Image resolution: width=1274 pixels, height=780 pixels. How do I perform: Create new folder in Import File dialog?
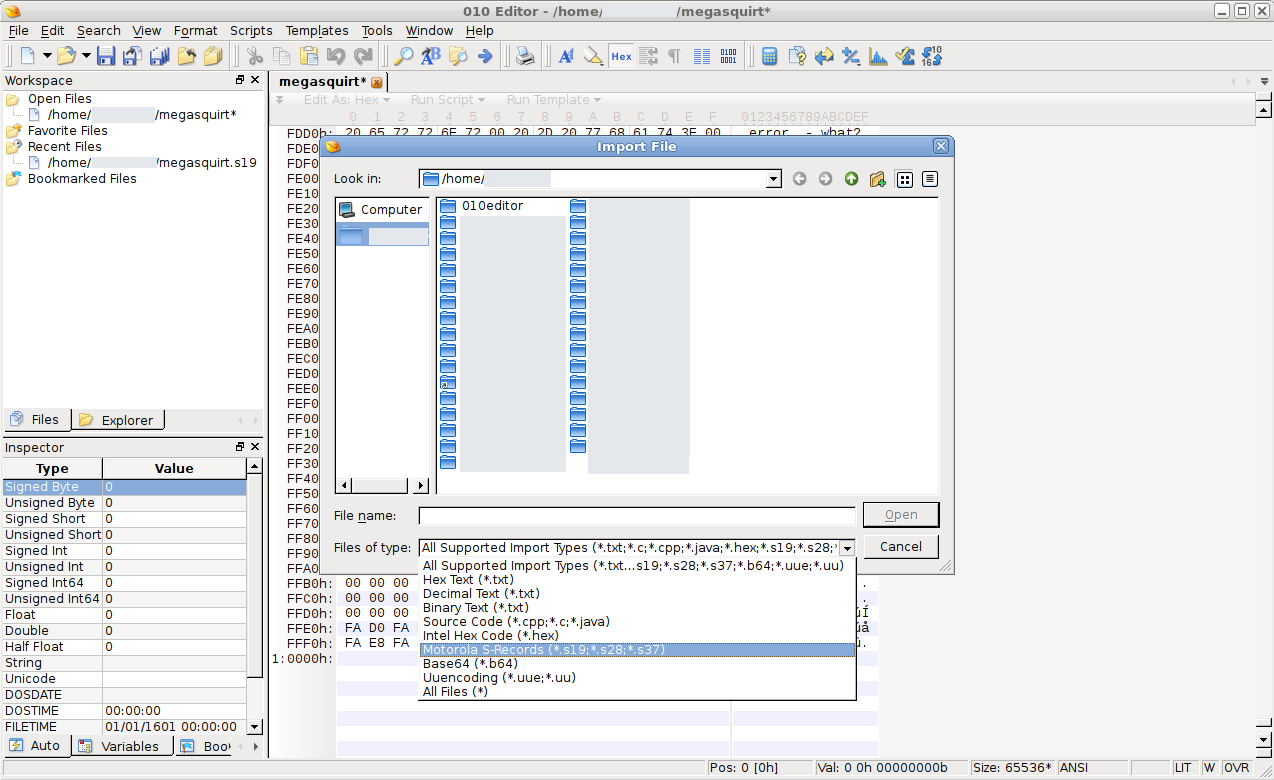(878, 179)
